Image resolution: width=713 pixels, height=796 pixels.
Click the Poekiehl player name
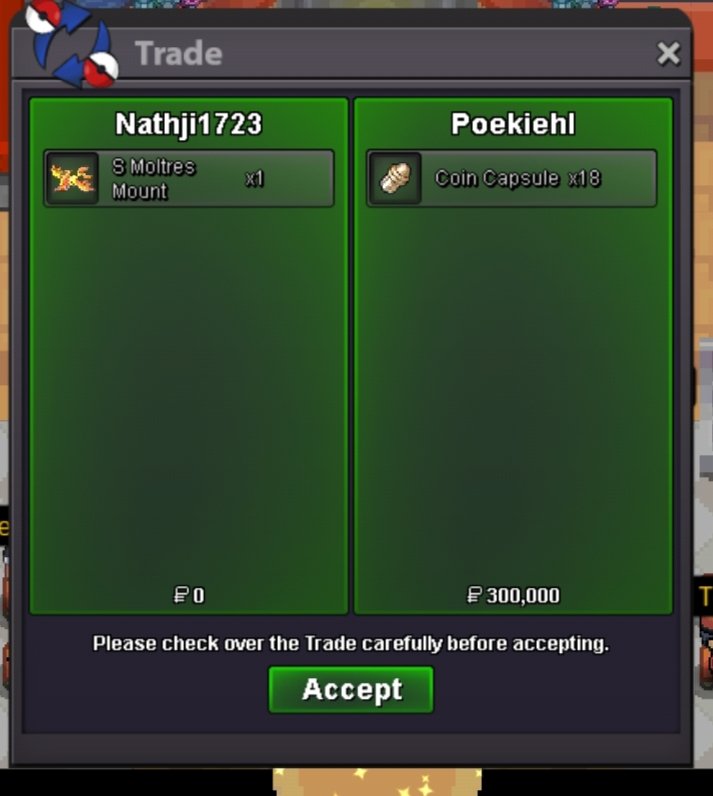pyautogui.click(x=513, y=123)
